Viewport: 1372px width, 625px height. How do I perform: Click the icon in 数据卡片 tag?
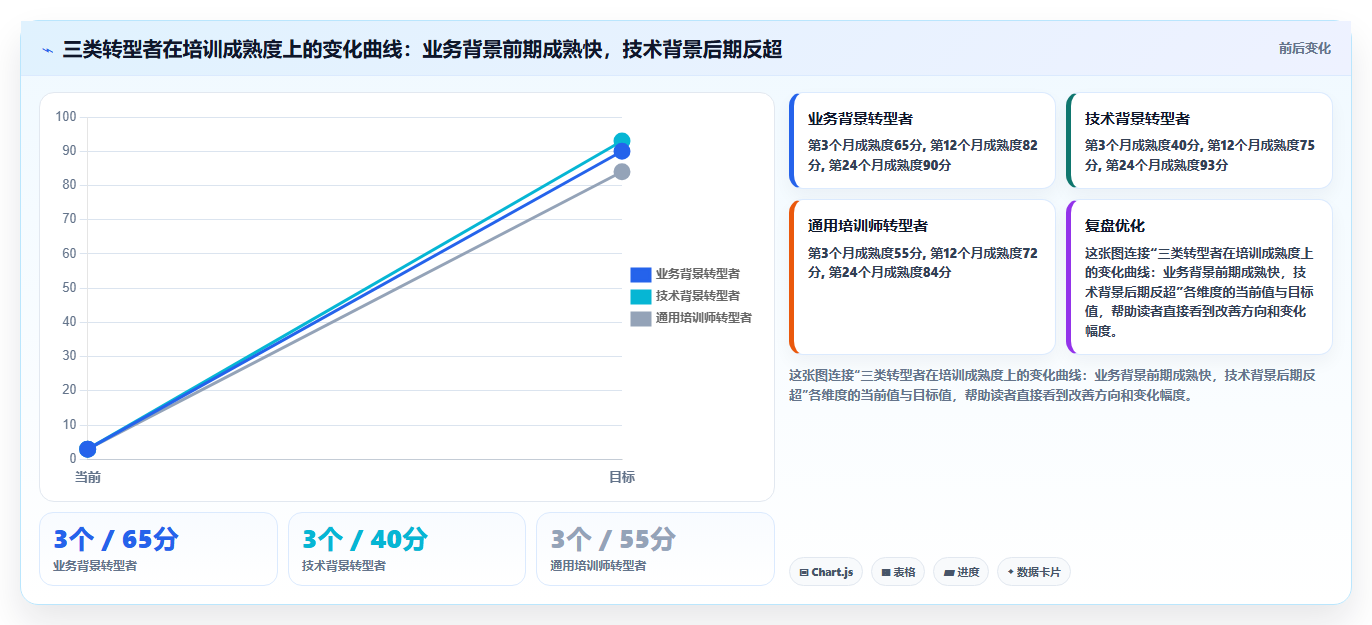coord(1011,572)
